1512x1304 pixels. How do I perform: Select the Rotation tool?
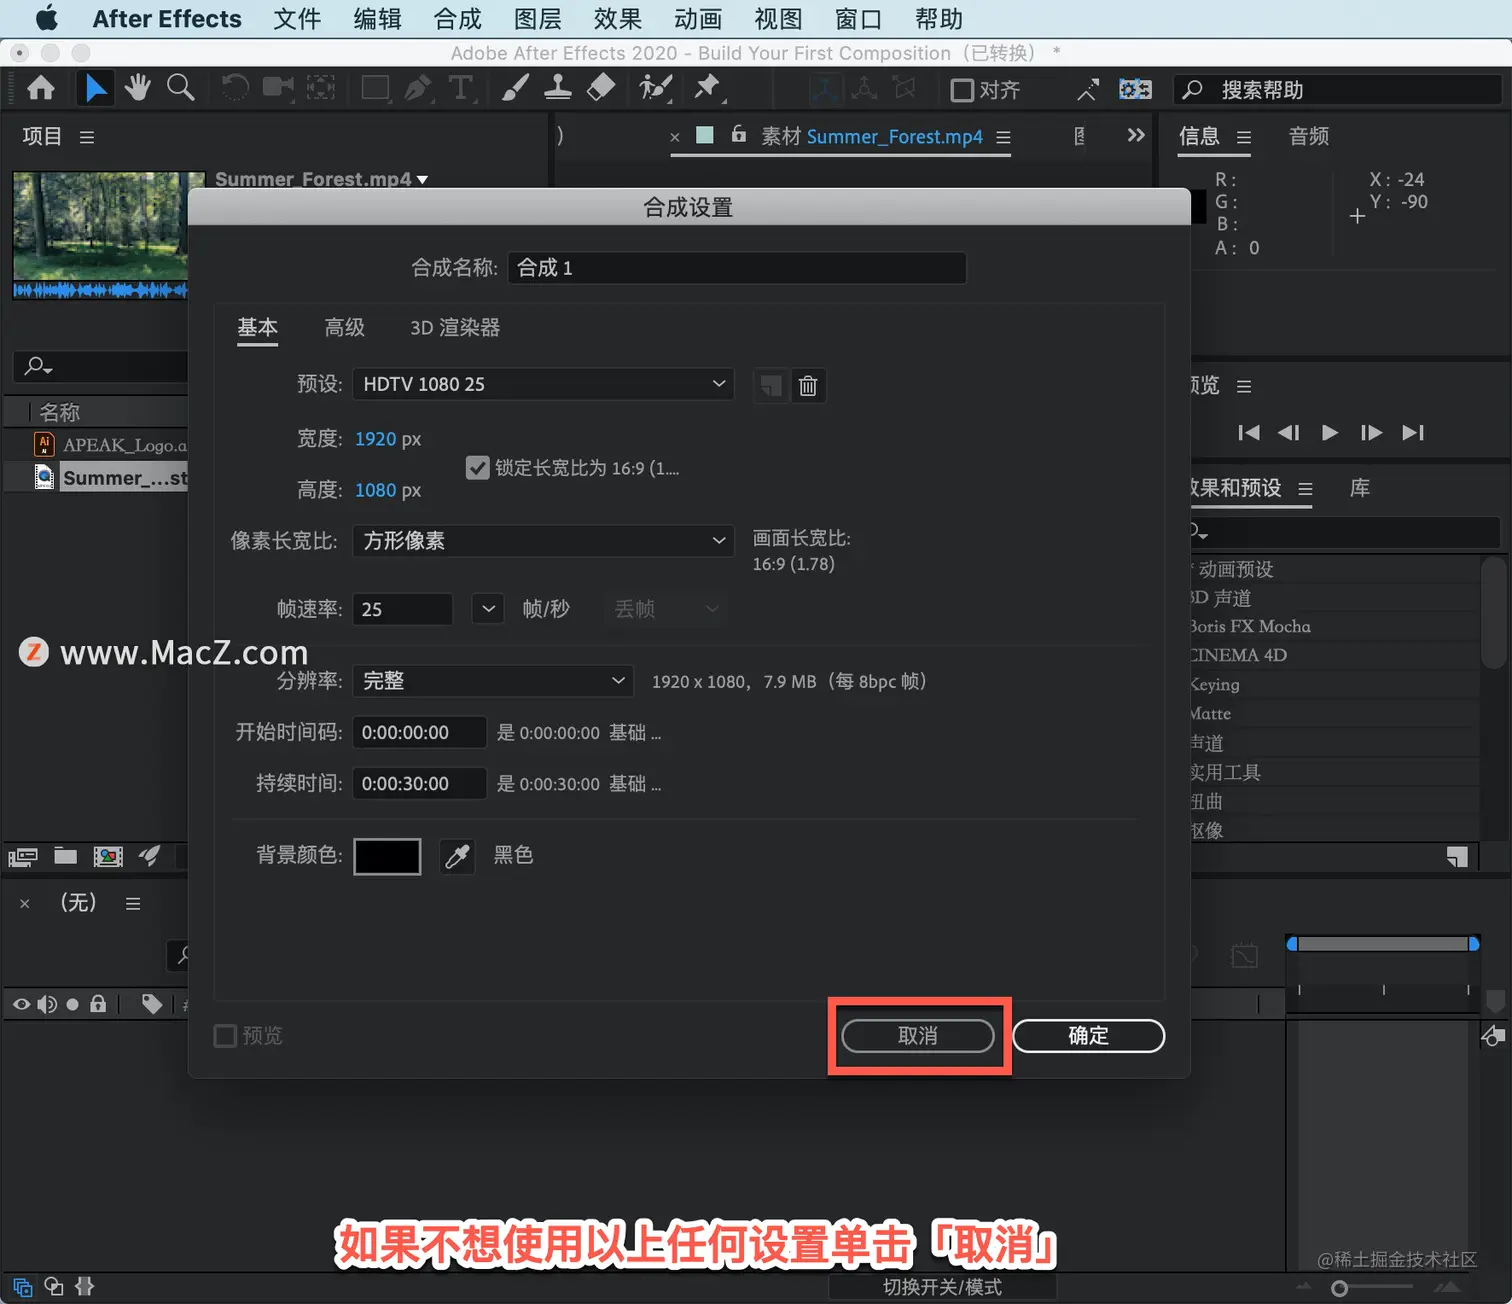pos(235,88)
